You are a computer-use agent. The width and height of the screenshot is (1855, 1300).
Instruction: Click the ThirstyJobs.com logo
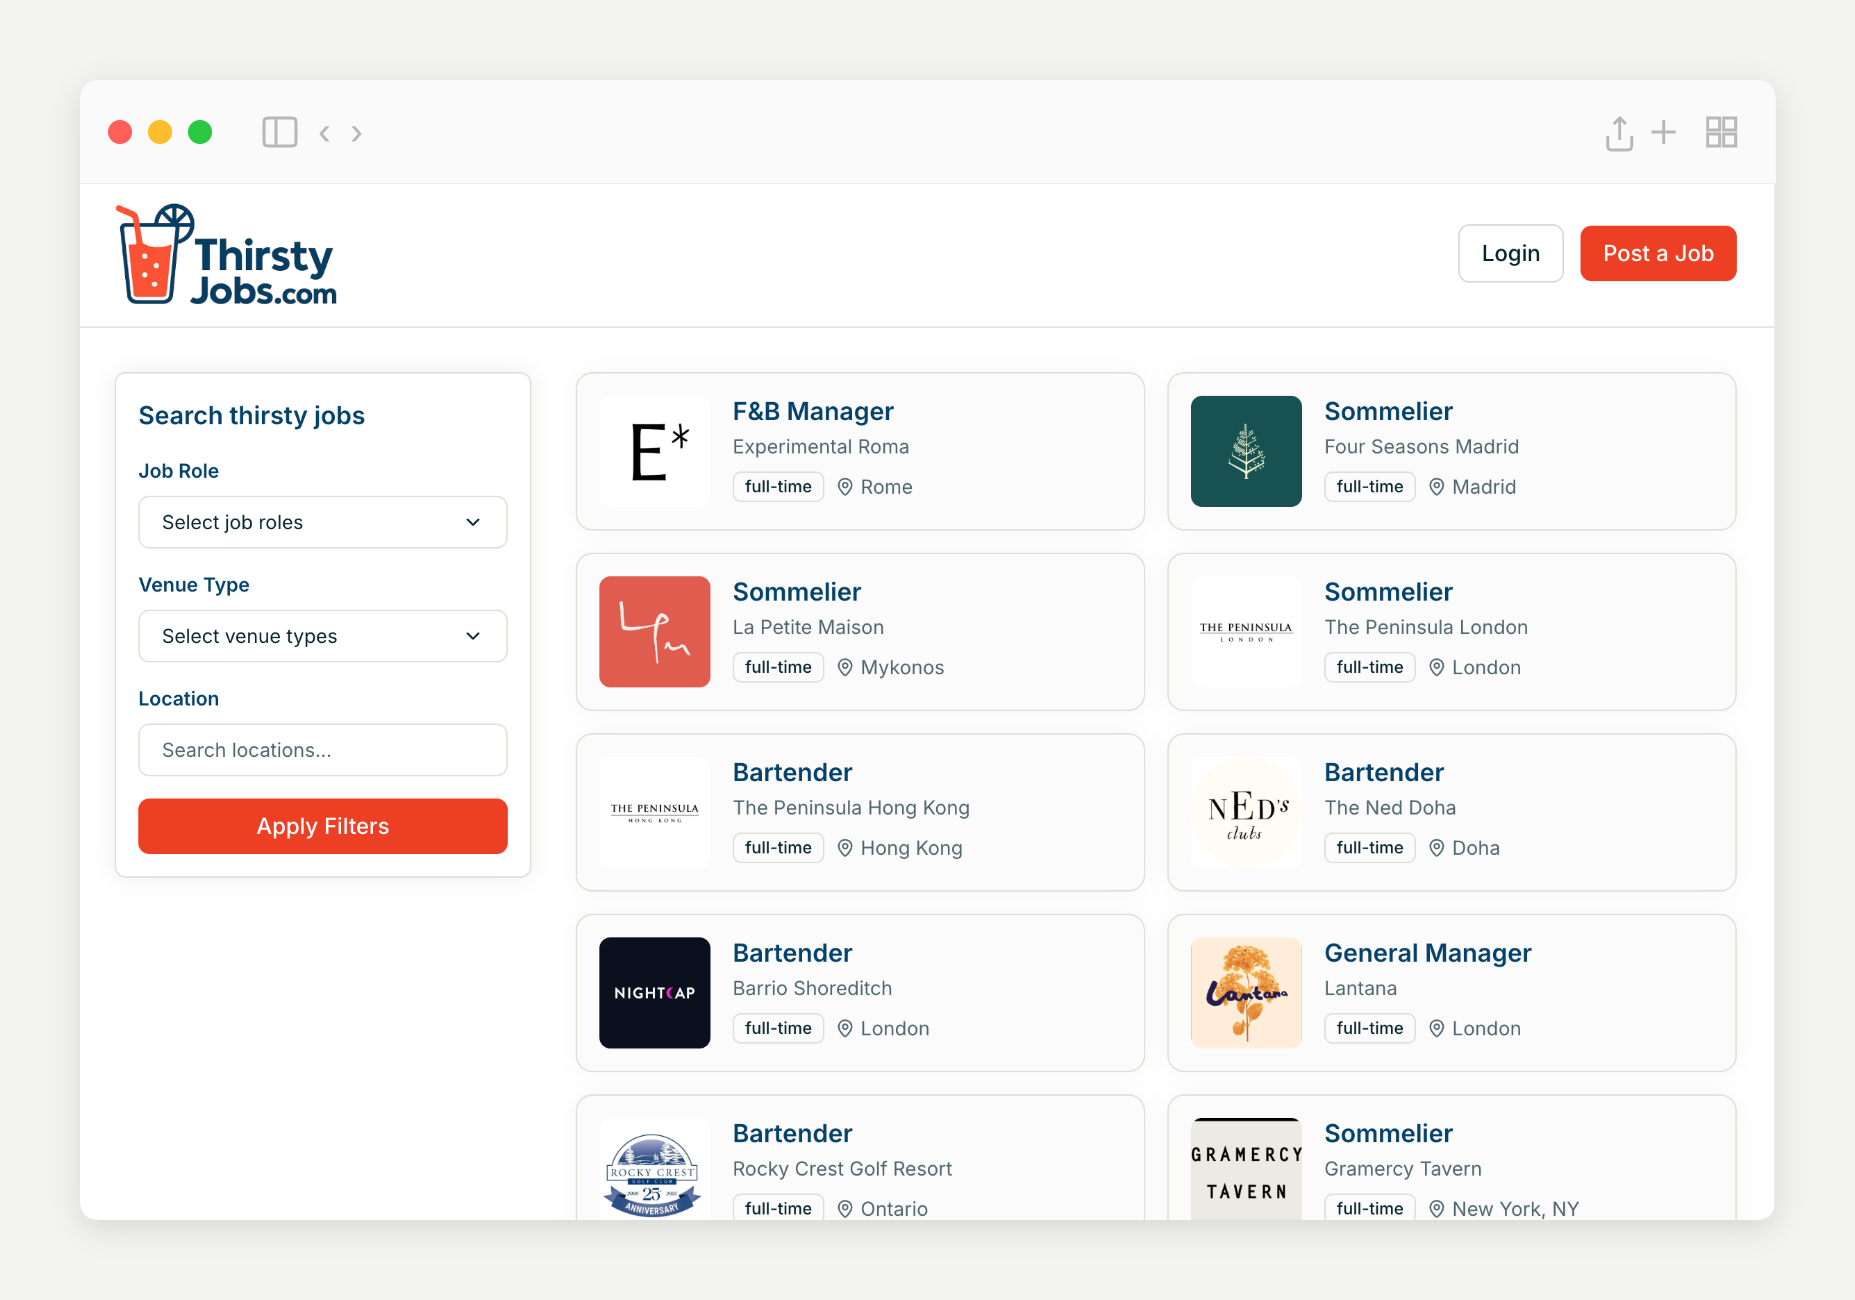pyautogui.click(x=227, y=255)
